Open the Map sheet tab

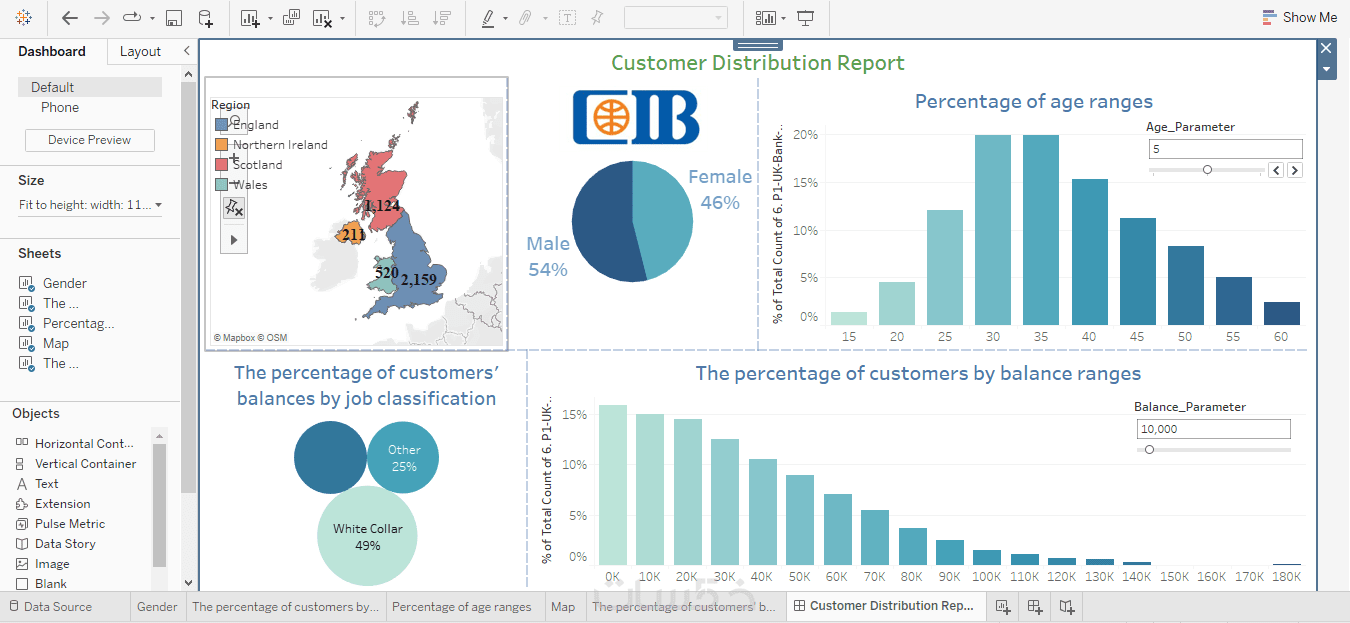click(563, 606)
